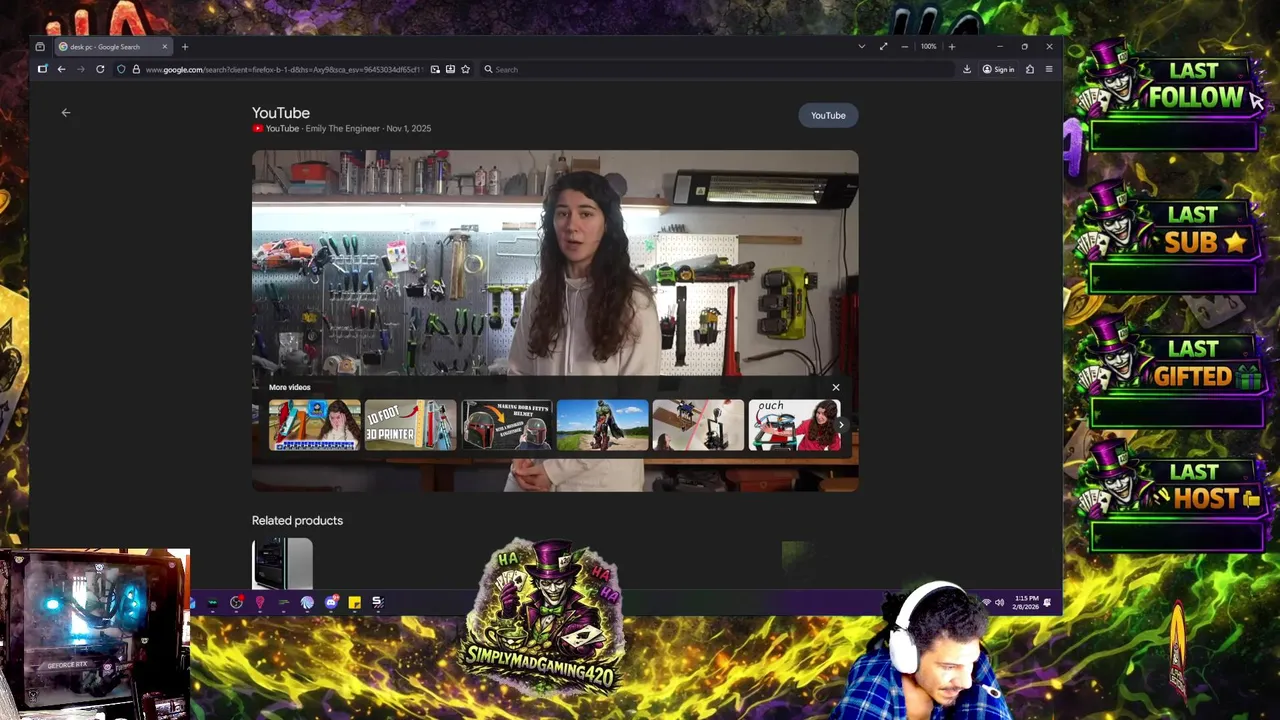Open the '10 FOOT 3D PRINTER' video thumbnail
This screenshot has height=720, width=1280.
410,425
